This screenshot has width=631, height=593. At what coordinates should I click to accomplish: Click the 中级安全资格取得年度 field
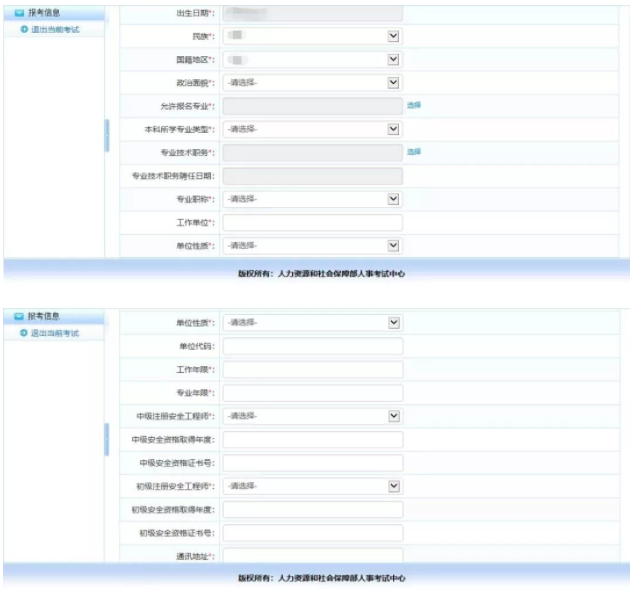[x=312, y=440]
